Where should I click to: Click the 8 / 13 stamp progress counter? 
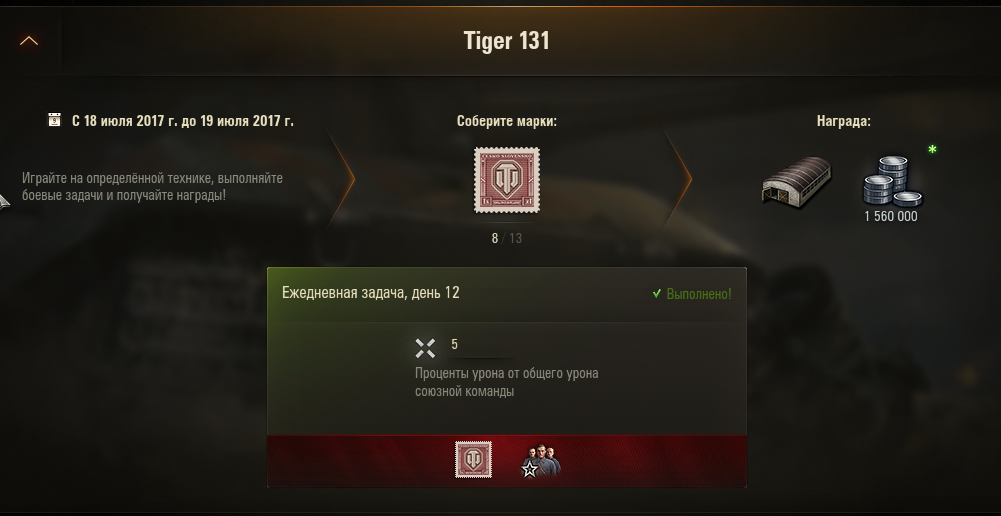tap(507, 238)
